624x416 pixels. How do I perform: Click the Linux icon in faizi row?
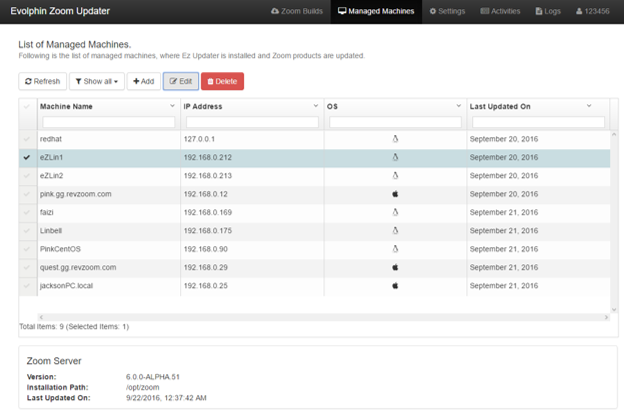click(x=395, y=212)
